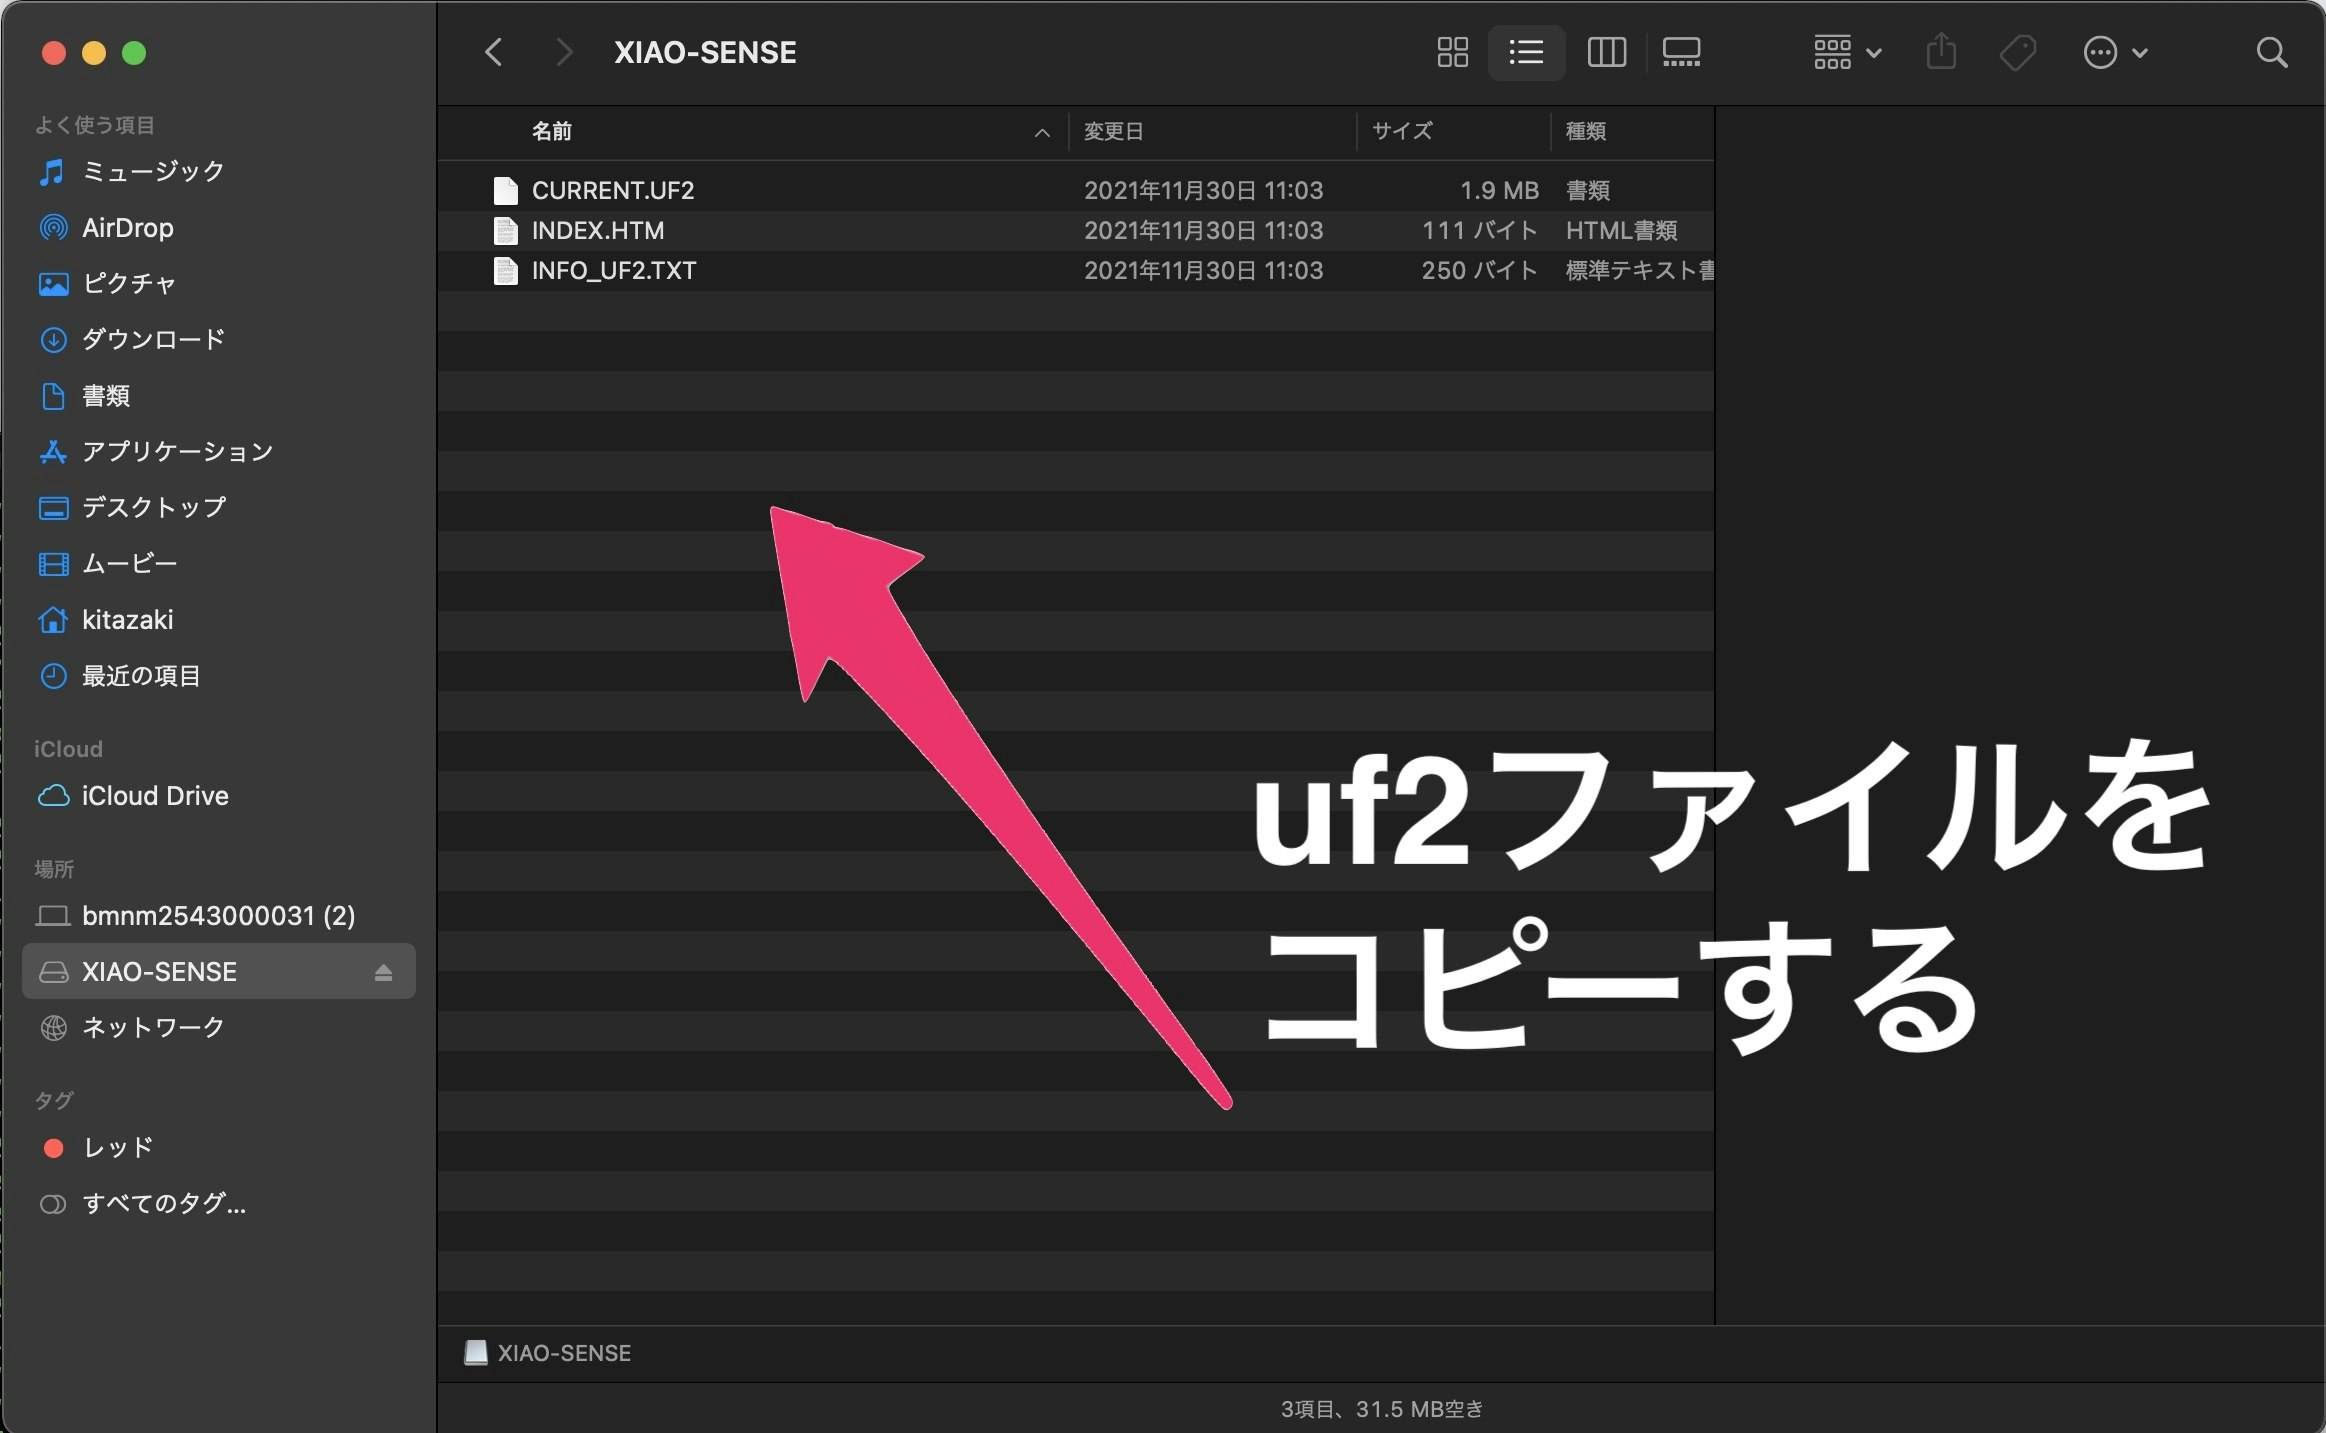The height and width of the screenshot is (1433, 2326).
Task: Open iCloud Drive in sidebar
Action: (155, 796)
